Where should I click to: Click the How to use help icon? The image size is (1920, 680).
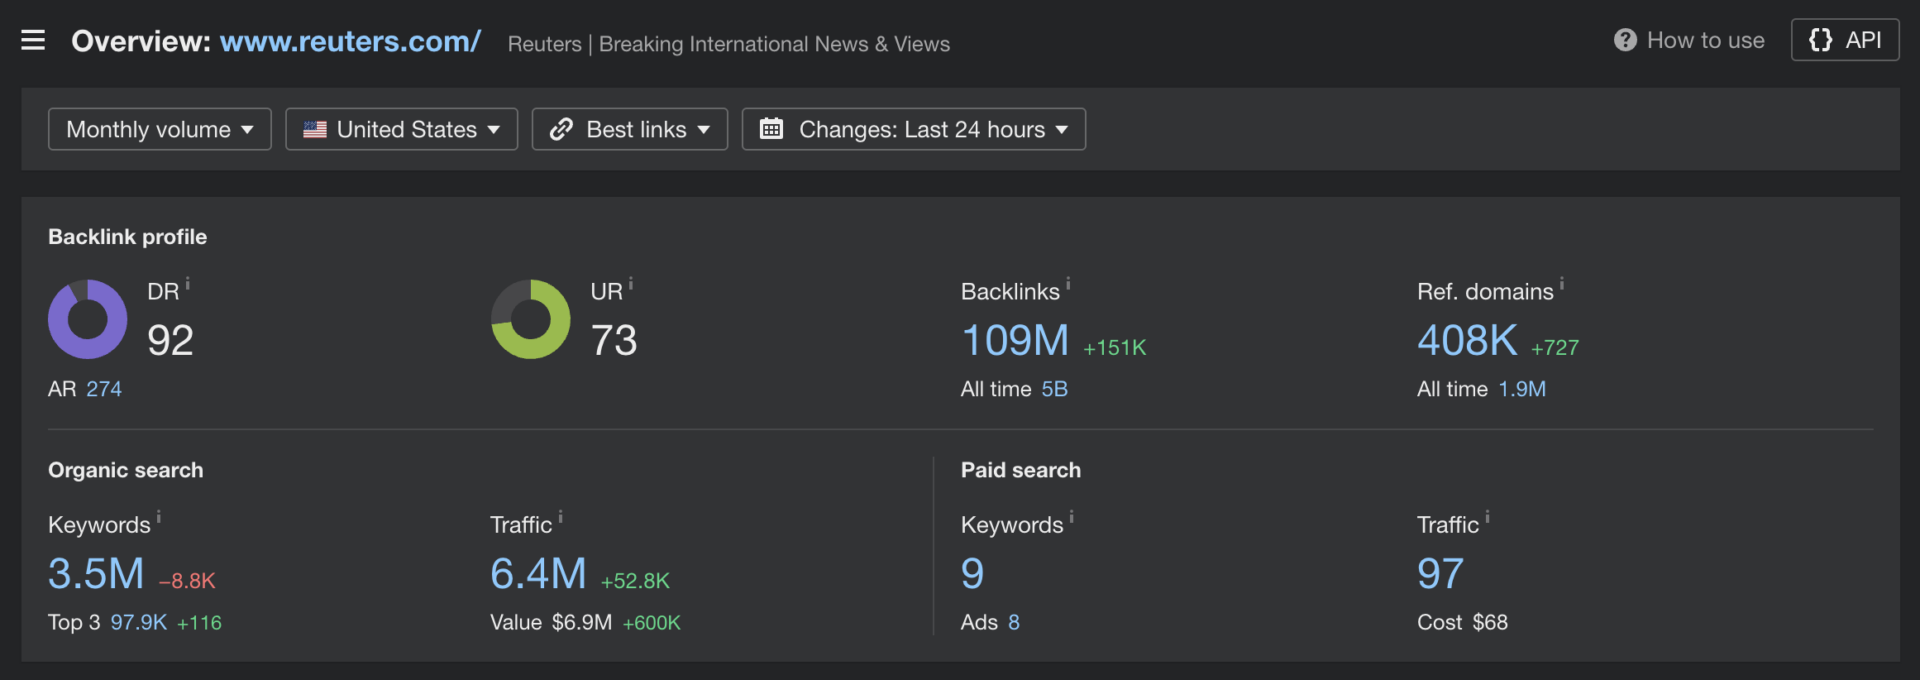(1625, 40)
